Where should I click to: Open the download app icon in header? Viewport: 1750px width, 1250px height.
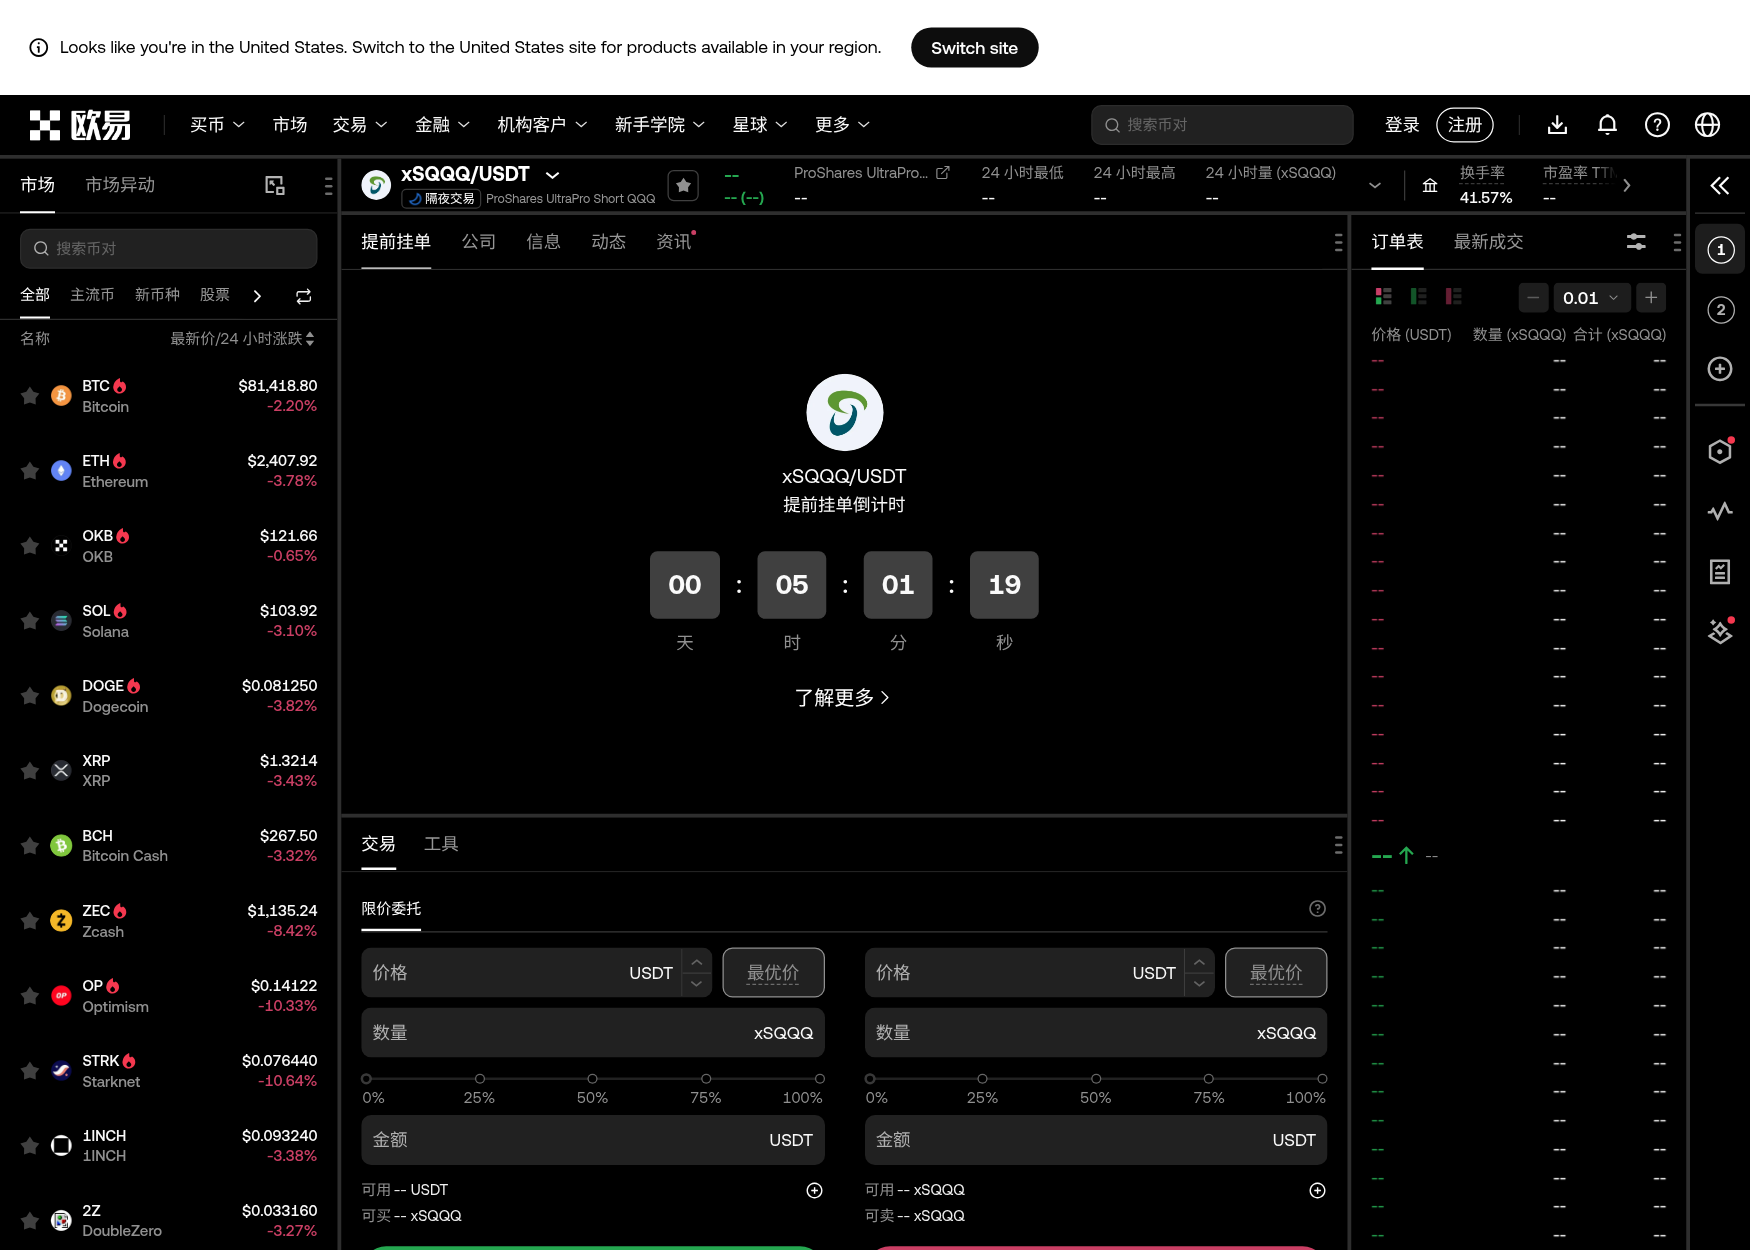1557,125
